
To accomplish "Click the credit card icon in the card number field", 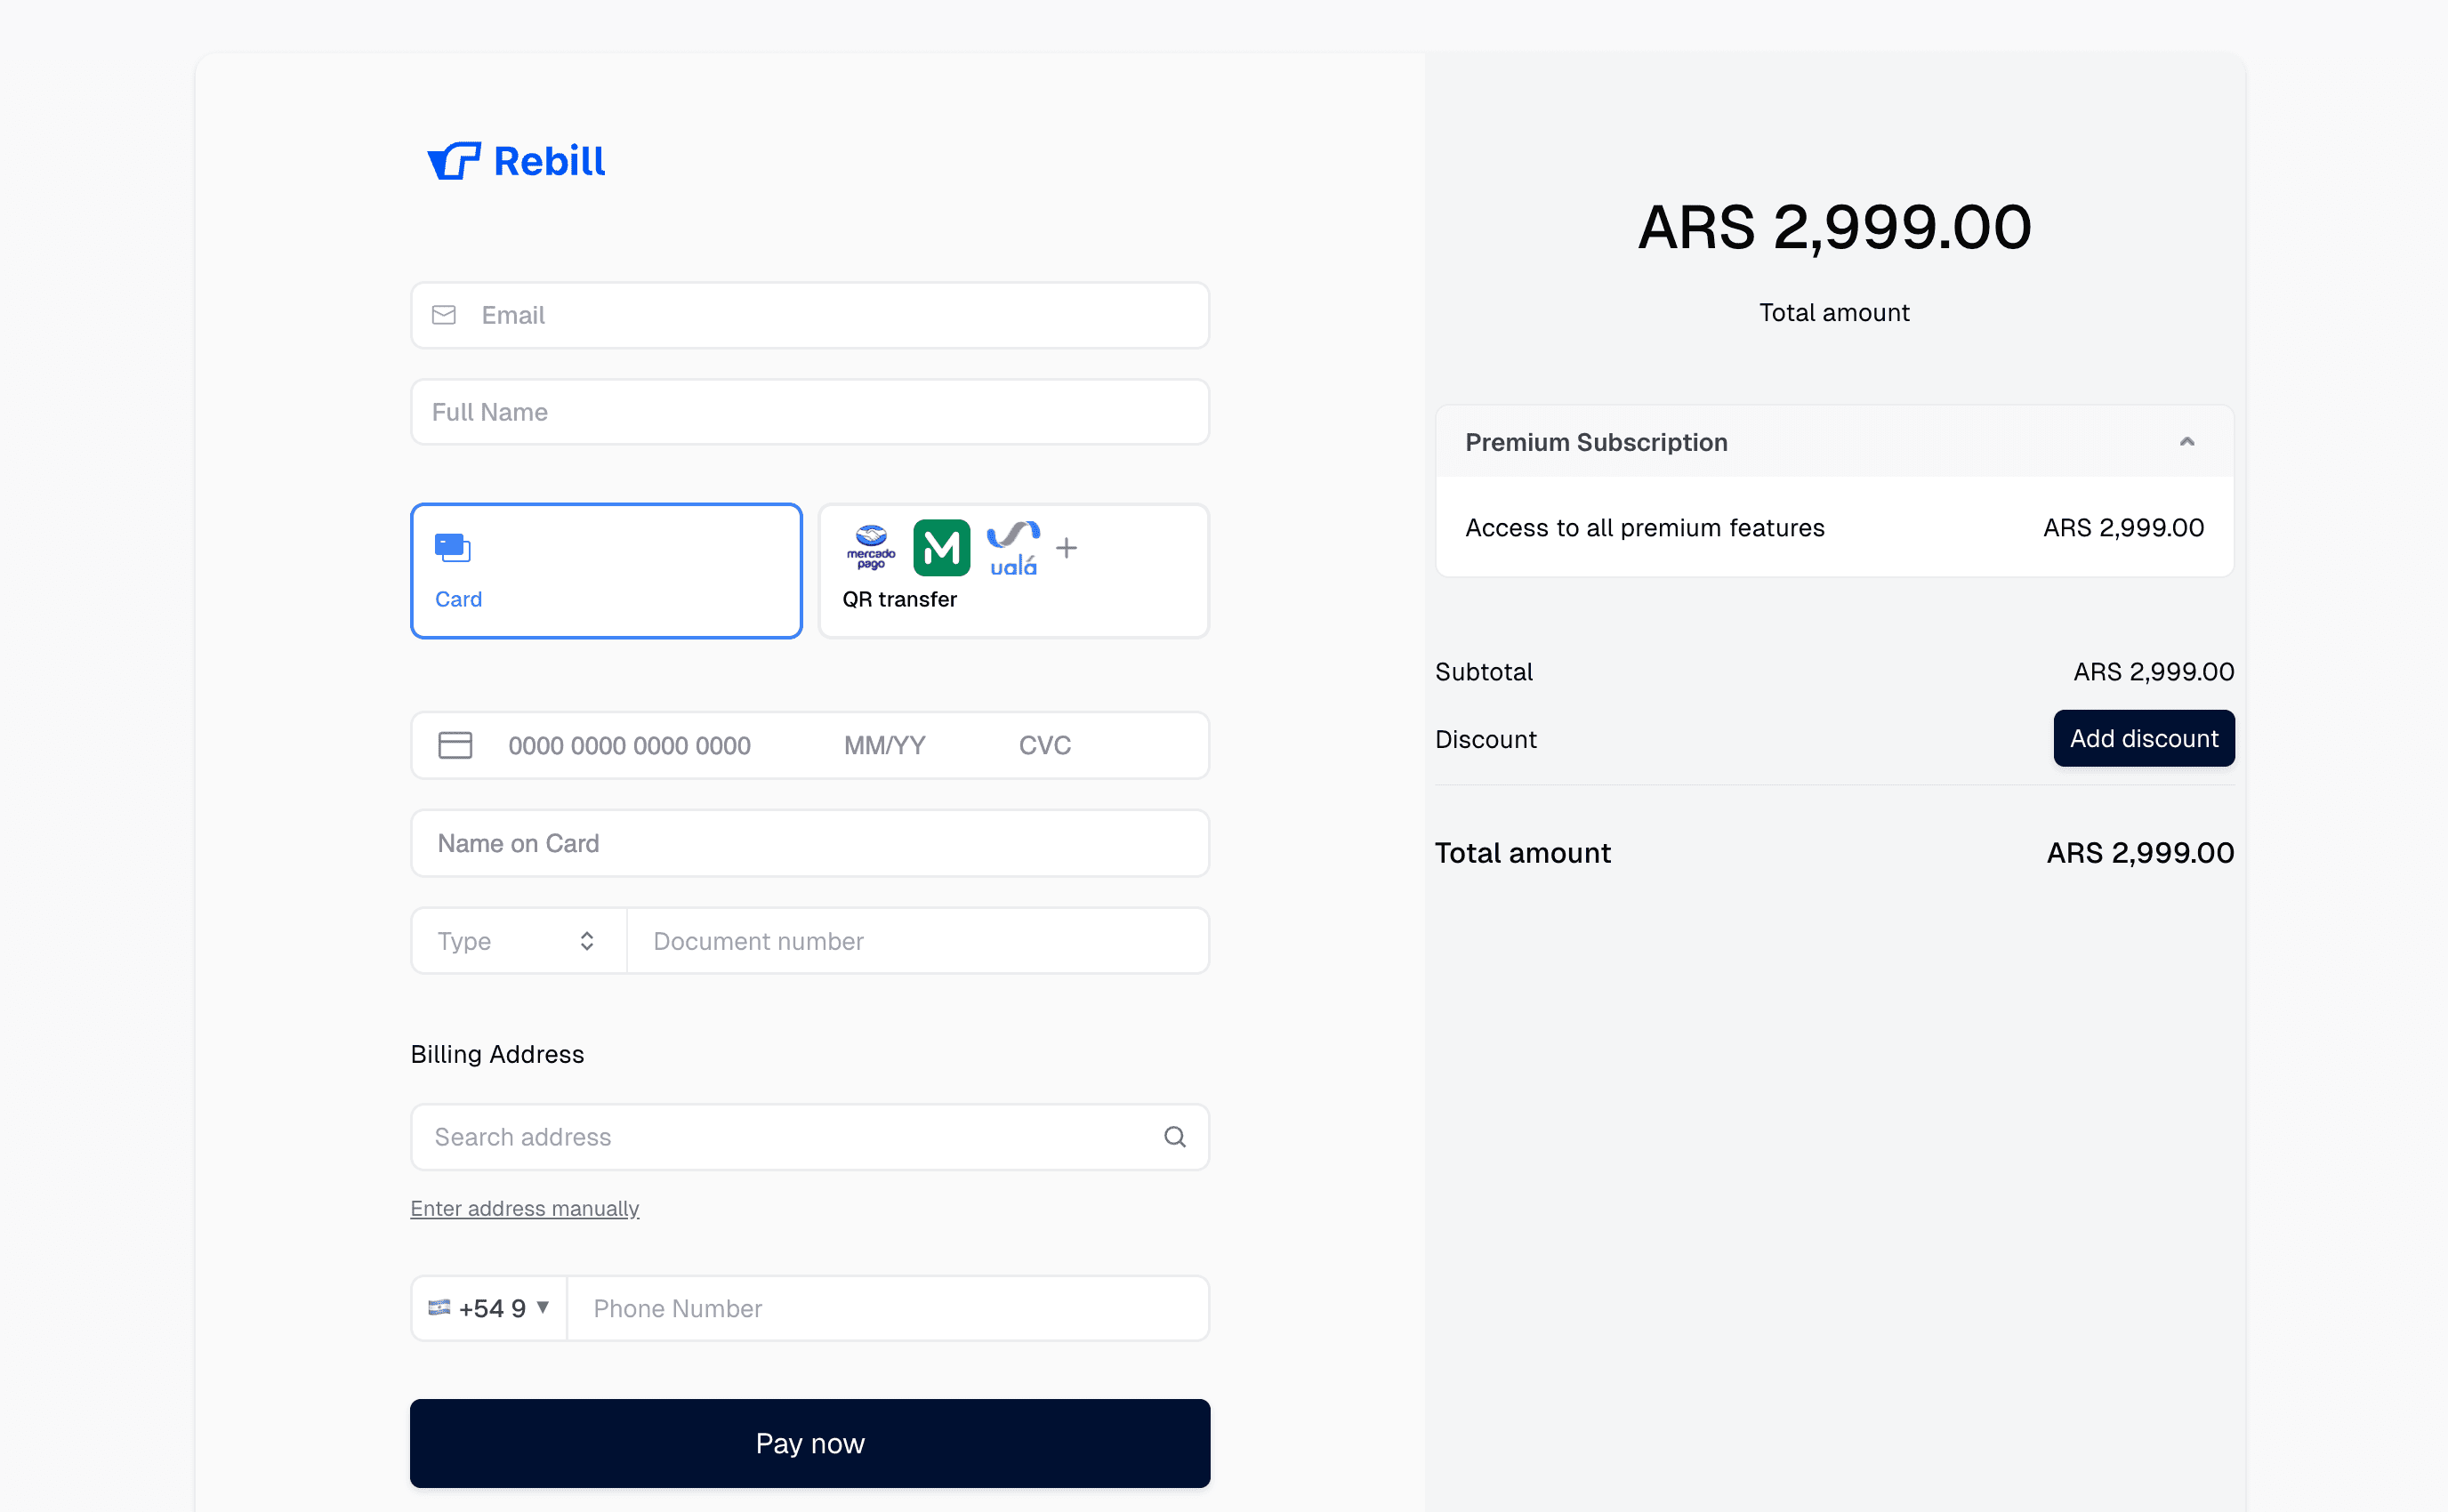I will [455, 744].
